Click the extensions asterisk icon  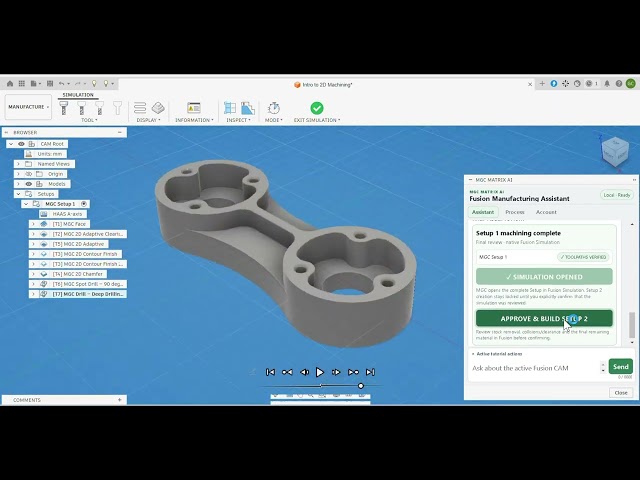tap(565, 84)
